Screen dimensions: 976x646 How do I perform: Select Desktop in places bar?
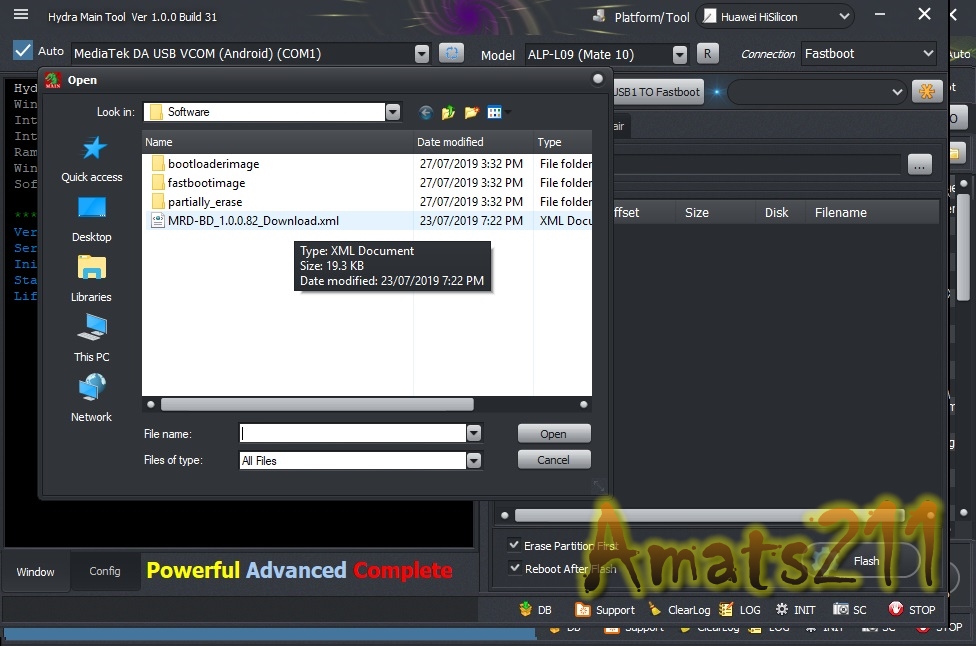[92, 220]
